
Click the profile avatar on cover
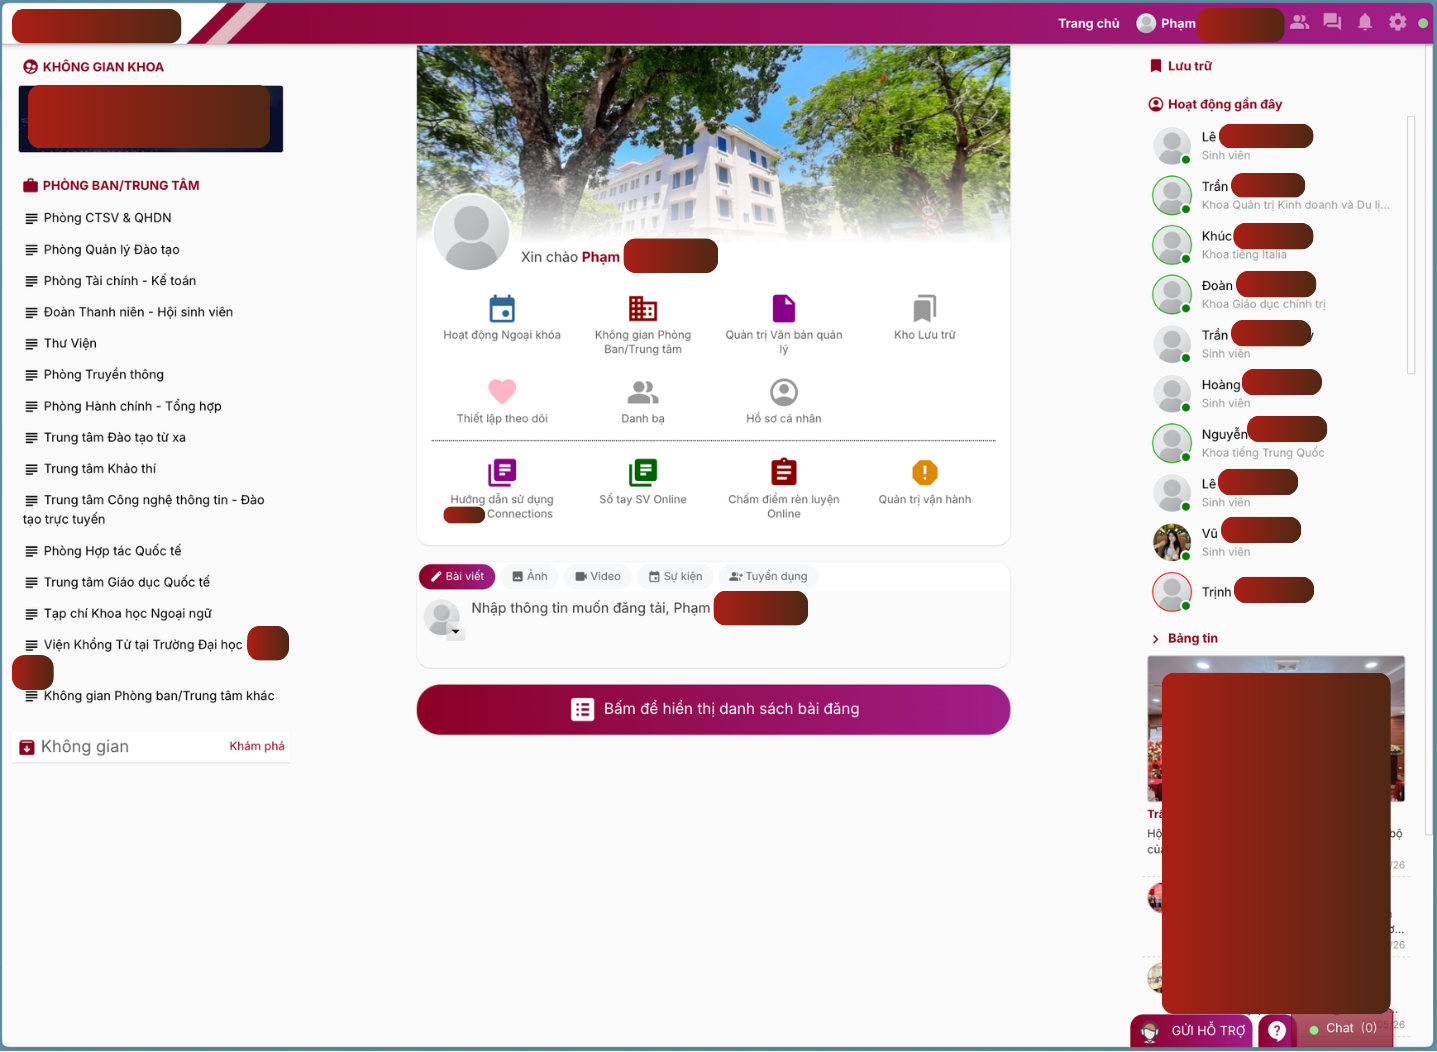click(x=472, y=232)
